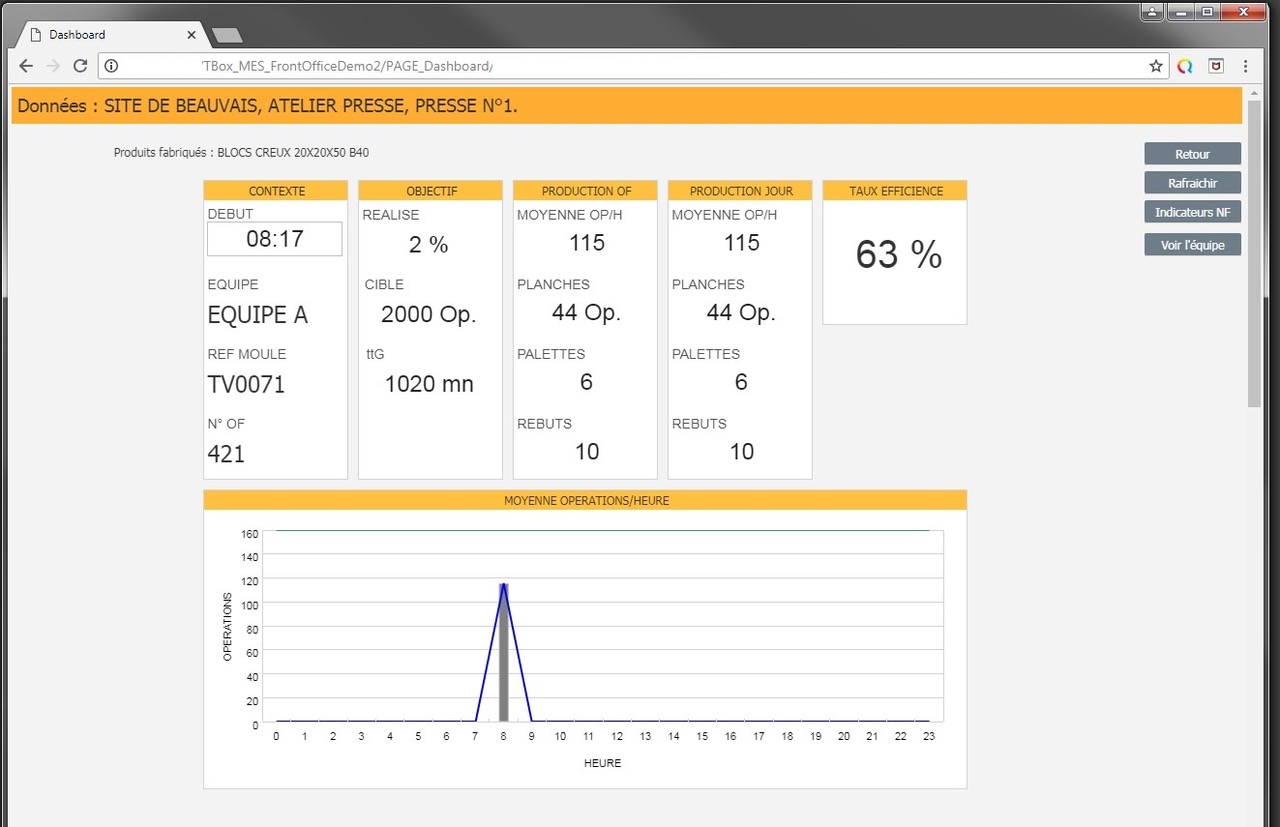Click the DEBUT time field 08:17

(x=275, y=239)
